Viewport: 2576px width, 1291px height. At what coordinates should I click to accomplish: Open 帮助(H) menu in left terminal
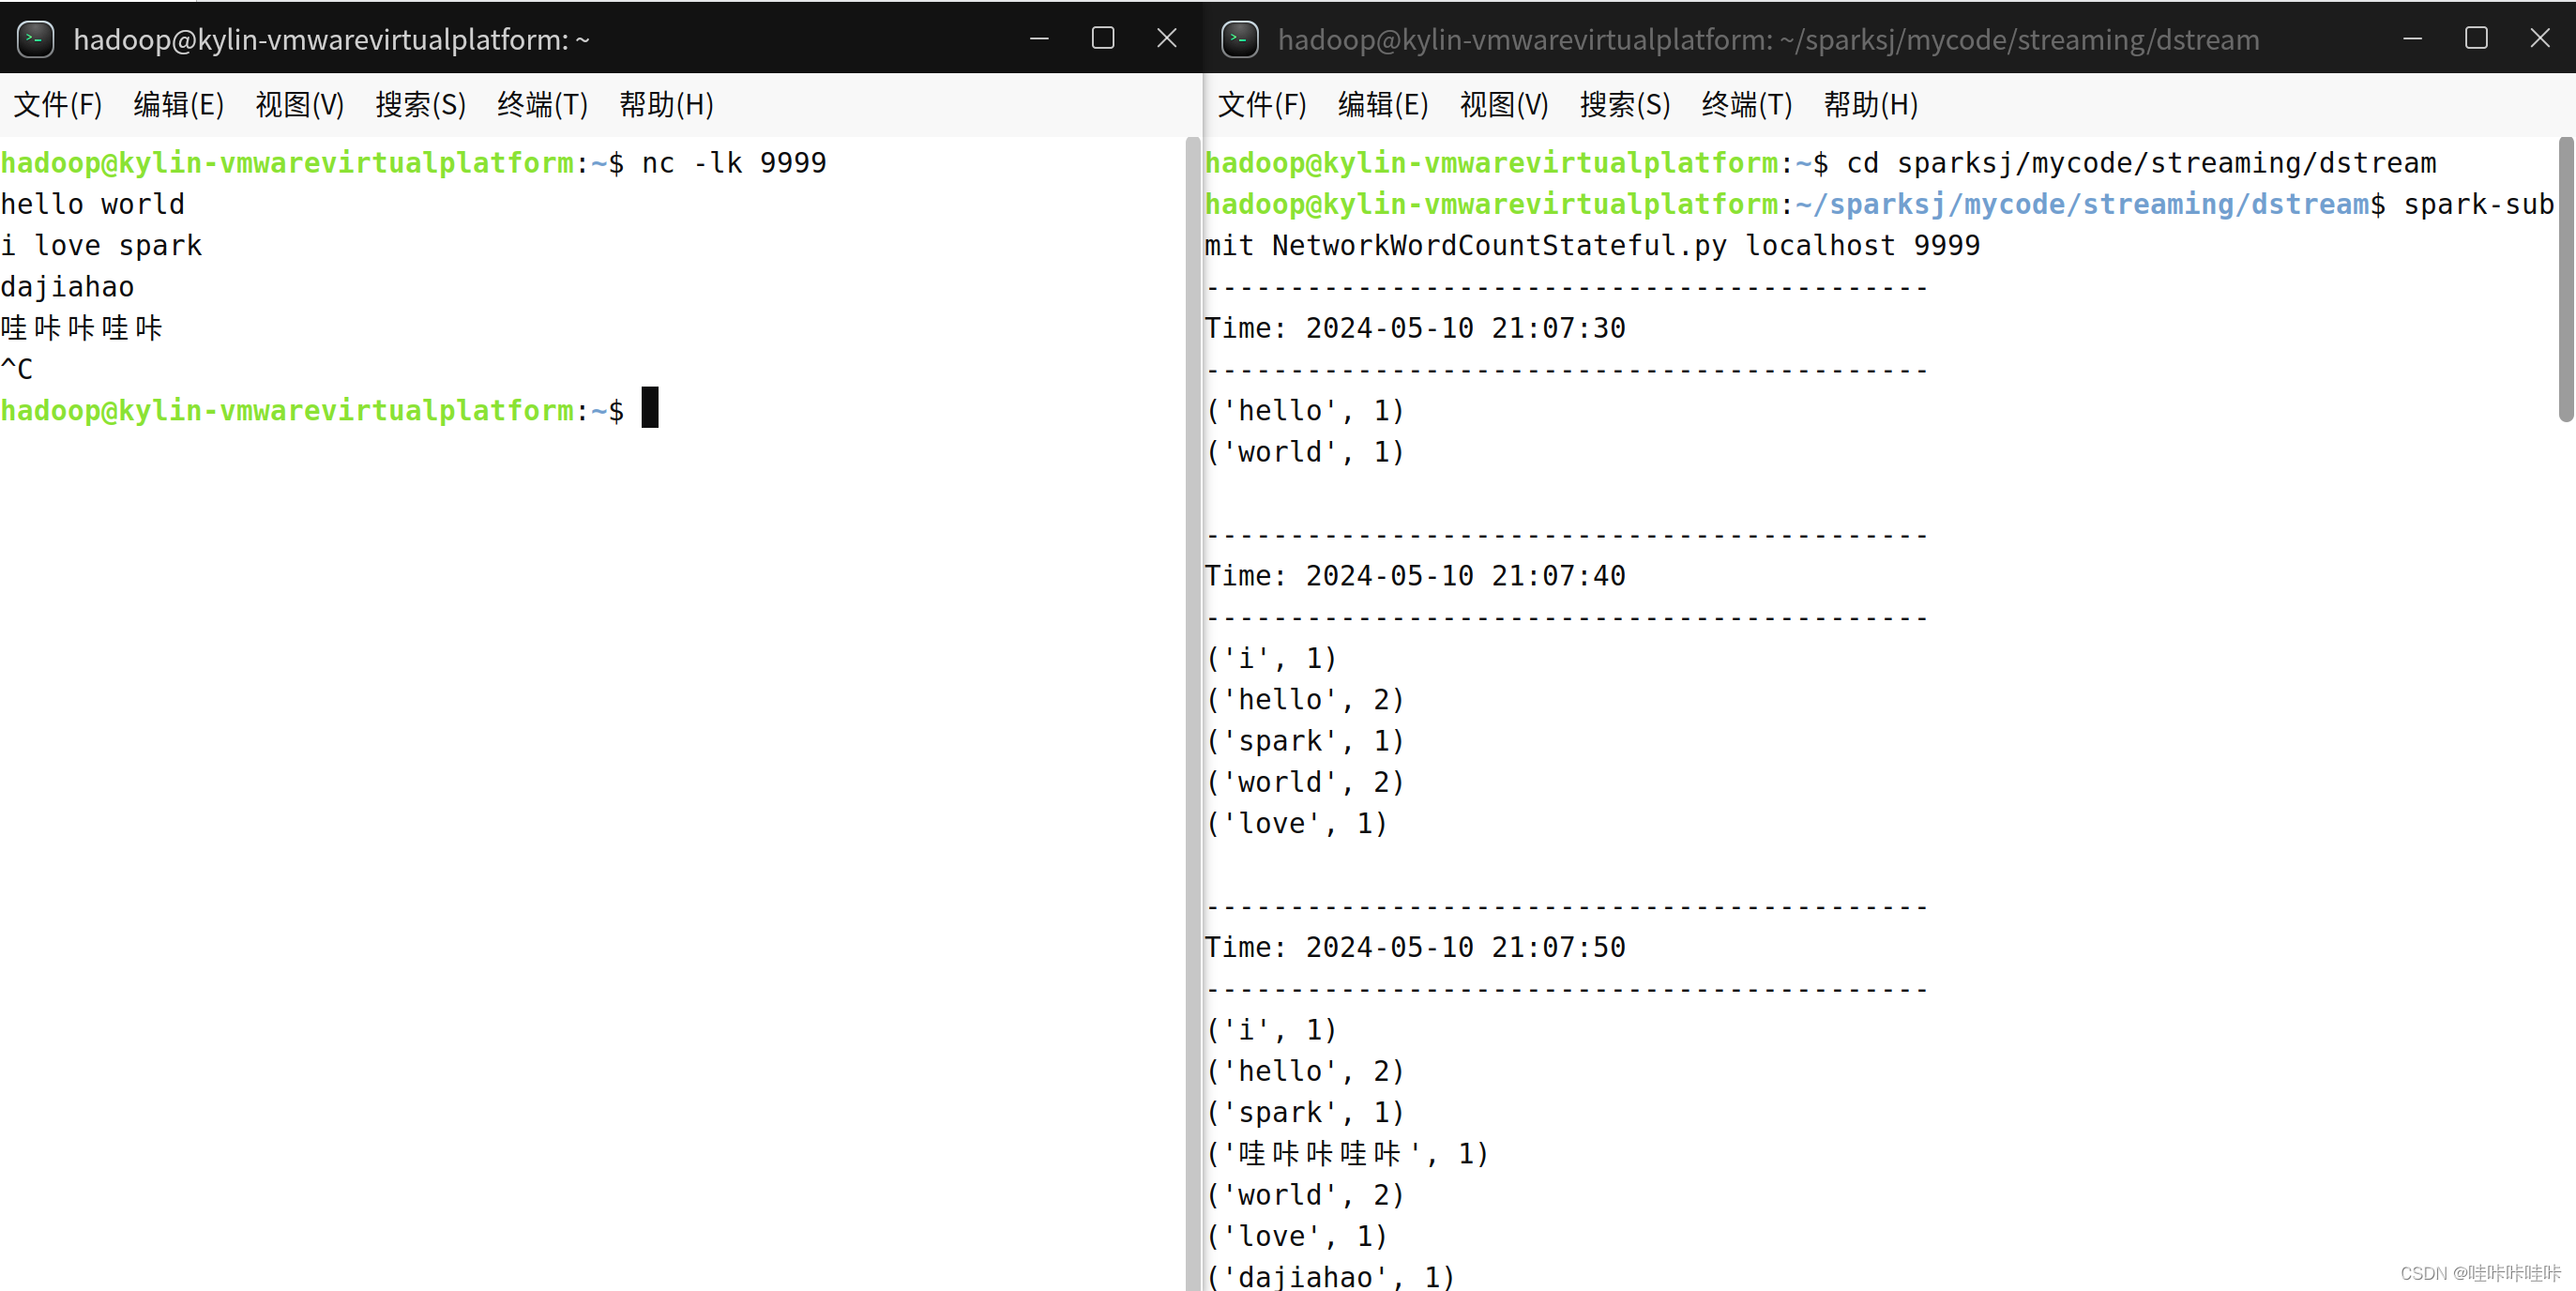667,104
